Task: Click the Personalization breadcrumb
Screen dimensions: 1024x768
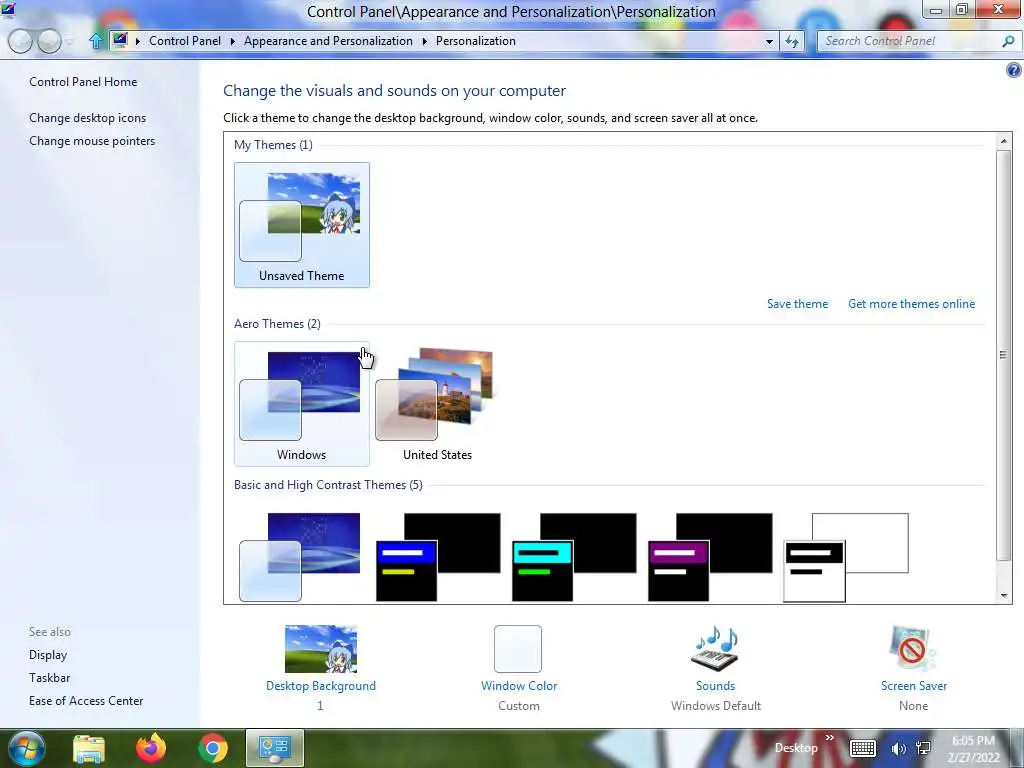Action: (x=475, y=40)
